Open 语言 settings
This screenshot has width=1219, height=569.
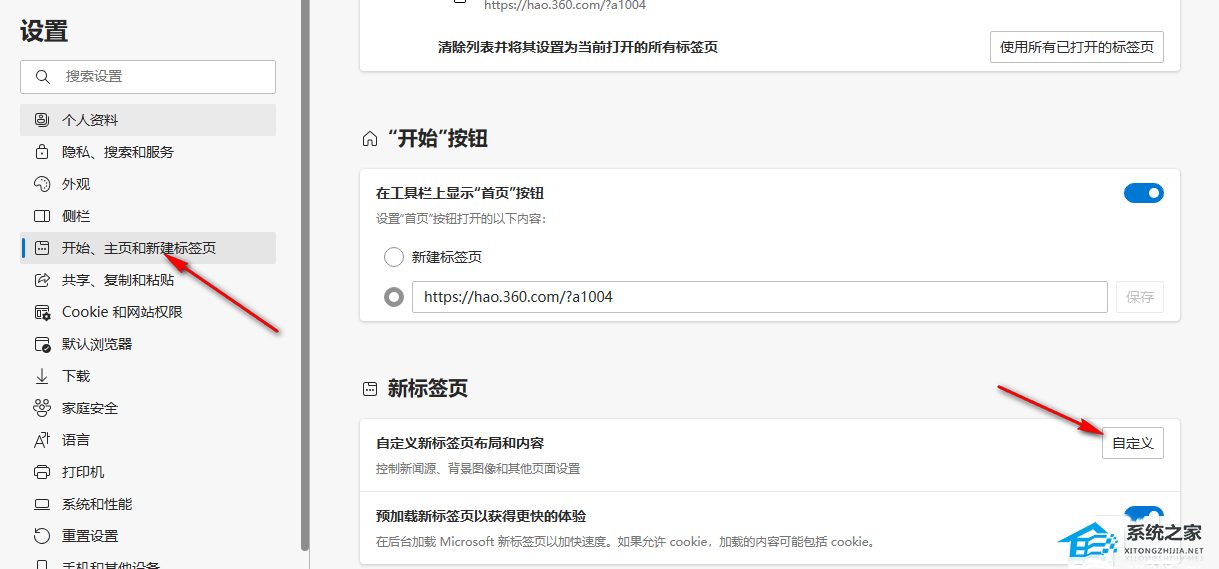coord(148,440)
